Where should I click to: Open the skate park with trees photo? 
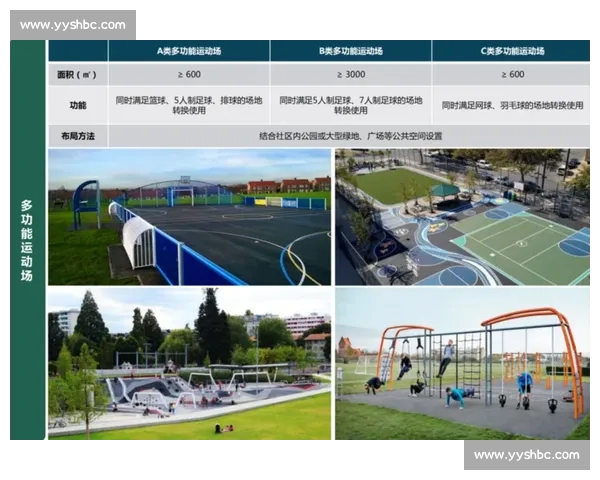point(189,364)
